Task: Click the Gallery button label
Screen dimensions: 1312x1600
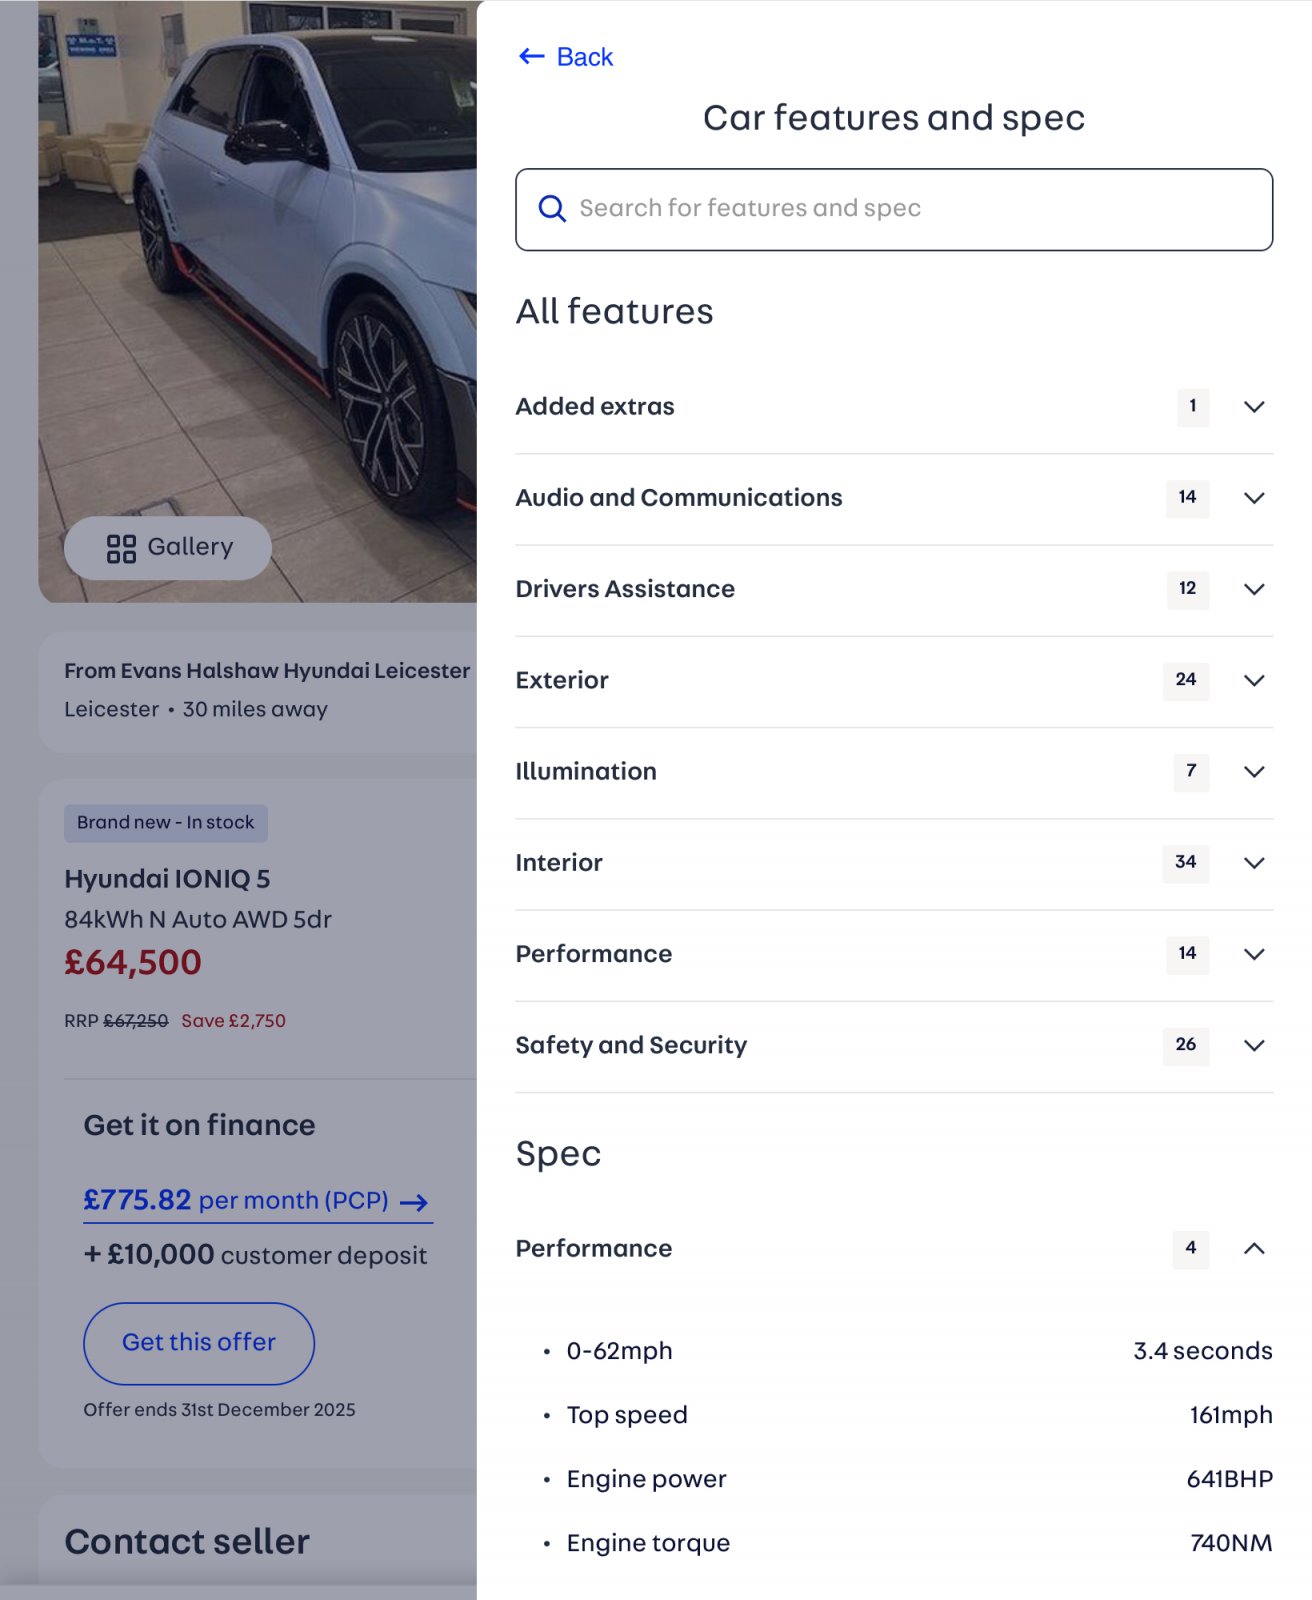Action: pyautogui.click(x=190, y=547)
